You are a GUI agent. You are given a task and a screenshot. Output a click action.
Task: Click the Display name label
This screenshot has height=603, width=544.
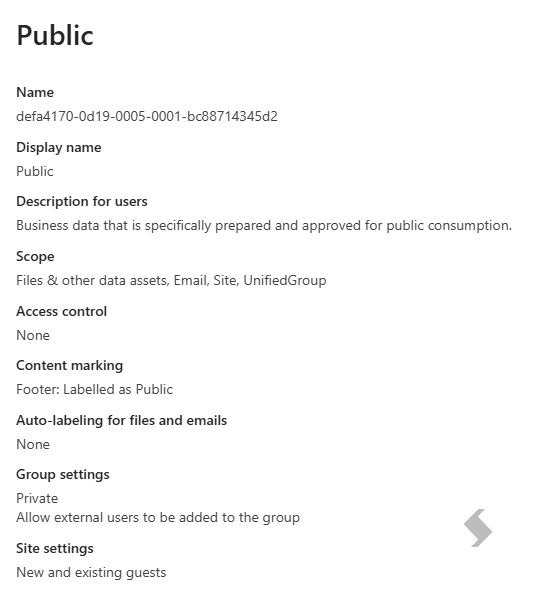59,148
